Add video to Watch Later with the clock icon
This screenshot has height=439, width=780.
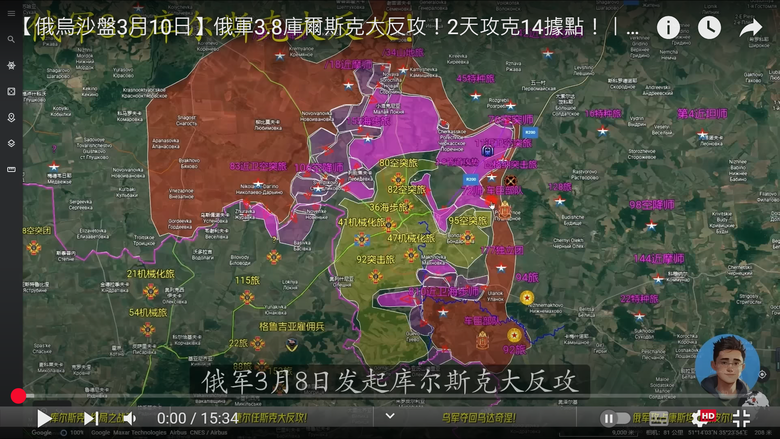point(709,27)
